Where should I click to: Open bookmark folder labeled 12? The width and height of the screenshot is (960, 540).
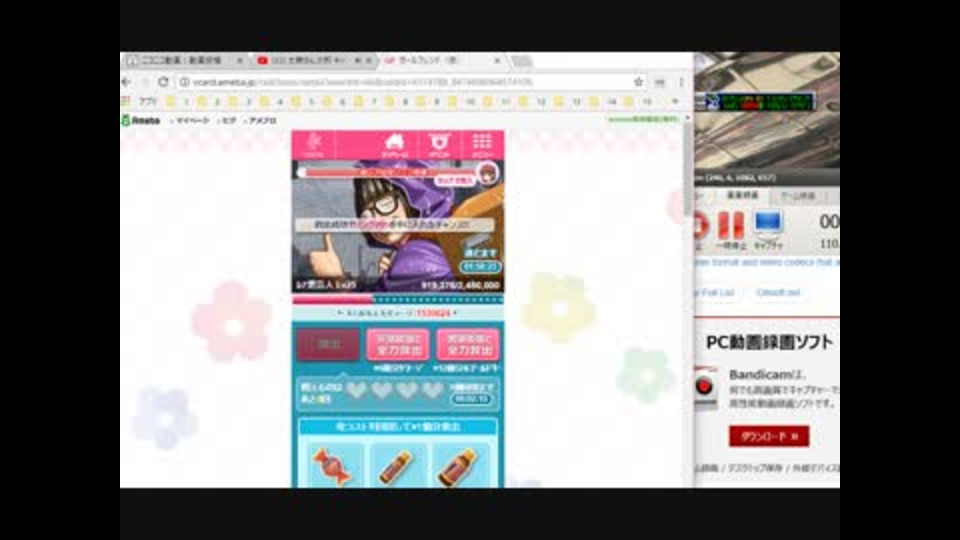(532, 102)
